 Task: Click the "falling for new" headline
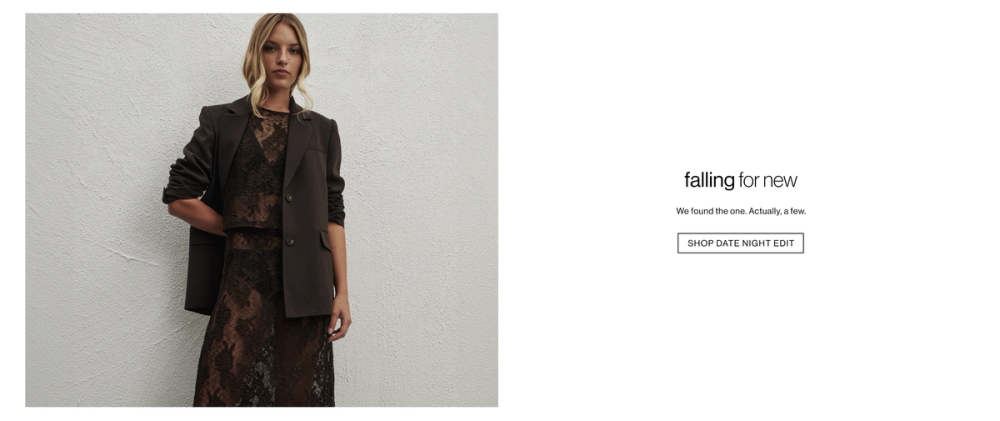(740, 181)
